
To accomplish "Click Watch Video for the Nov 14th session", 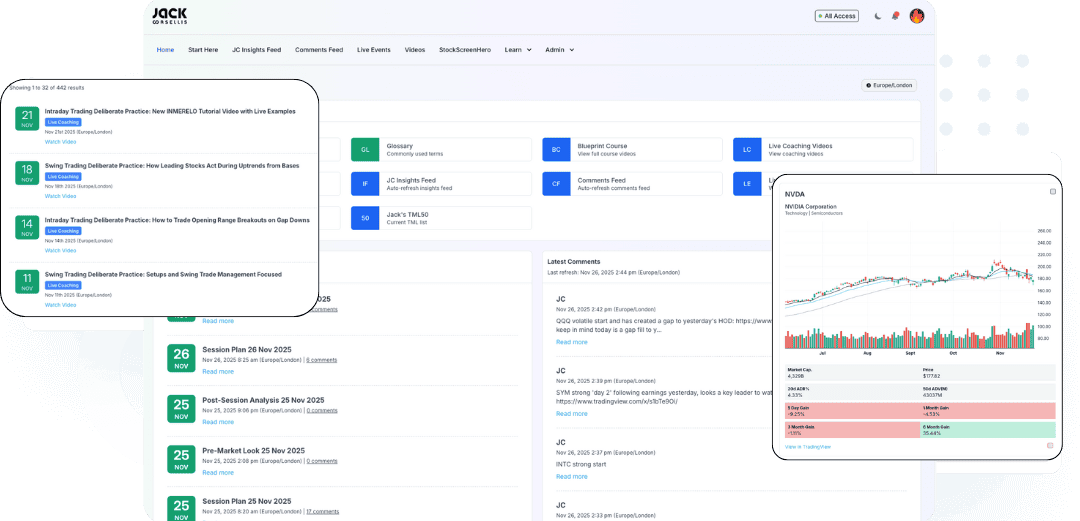I will 61,251.
